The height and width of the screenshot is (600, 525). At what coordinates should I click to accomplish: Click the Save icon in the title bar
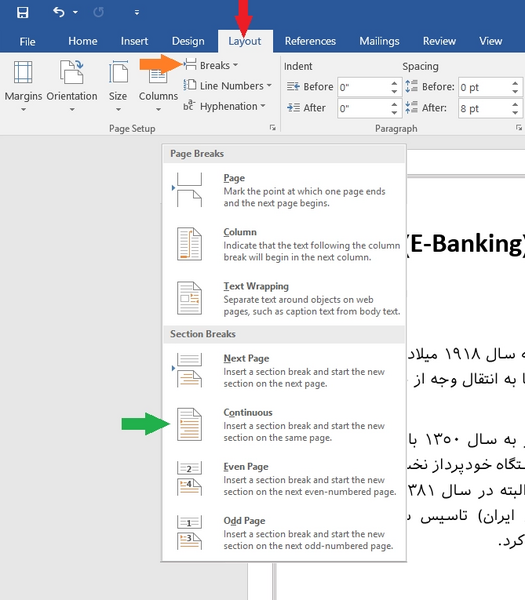click(x=23, y=12)
